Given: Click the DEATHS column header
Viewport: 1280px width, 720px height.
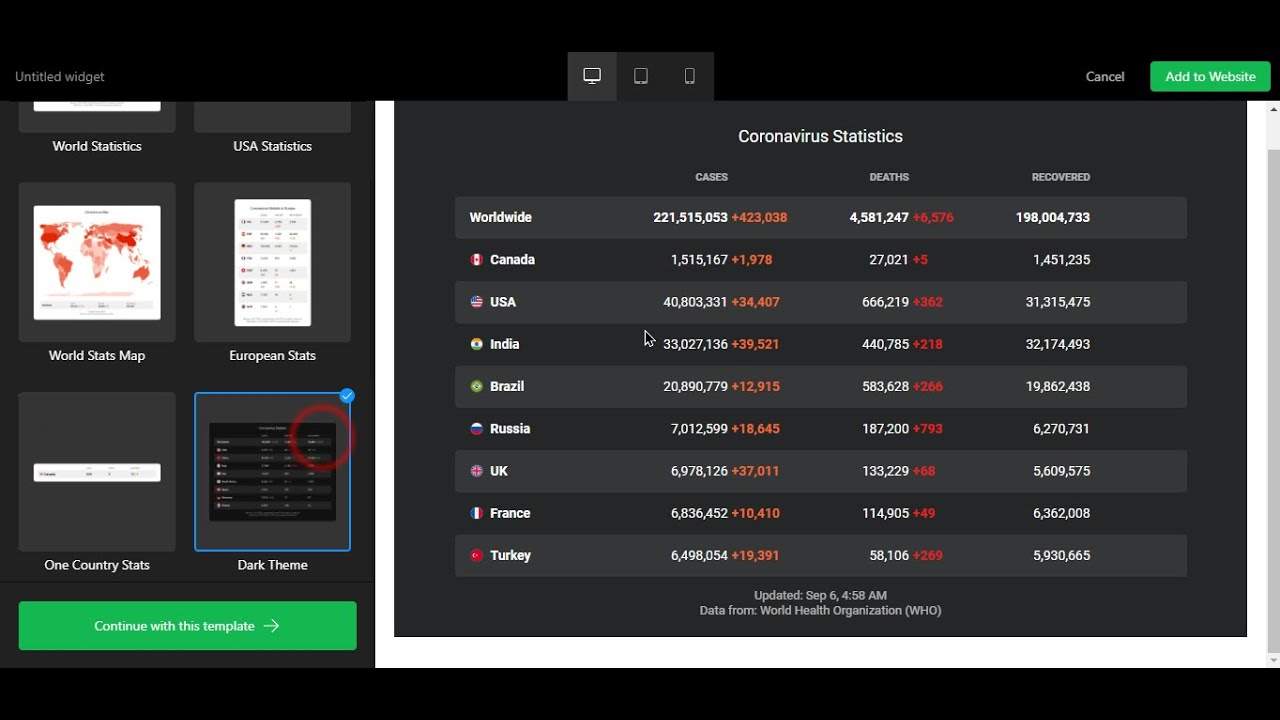Looking at the screenshot, I should [889, 177].
